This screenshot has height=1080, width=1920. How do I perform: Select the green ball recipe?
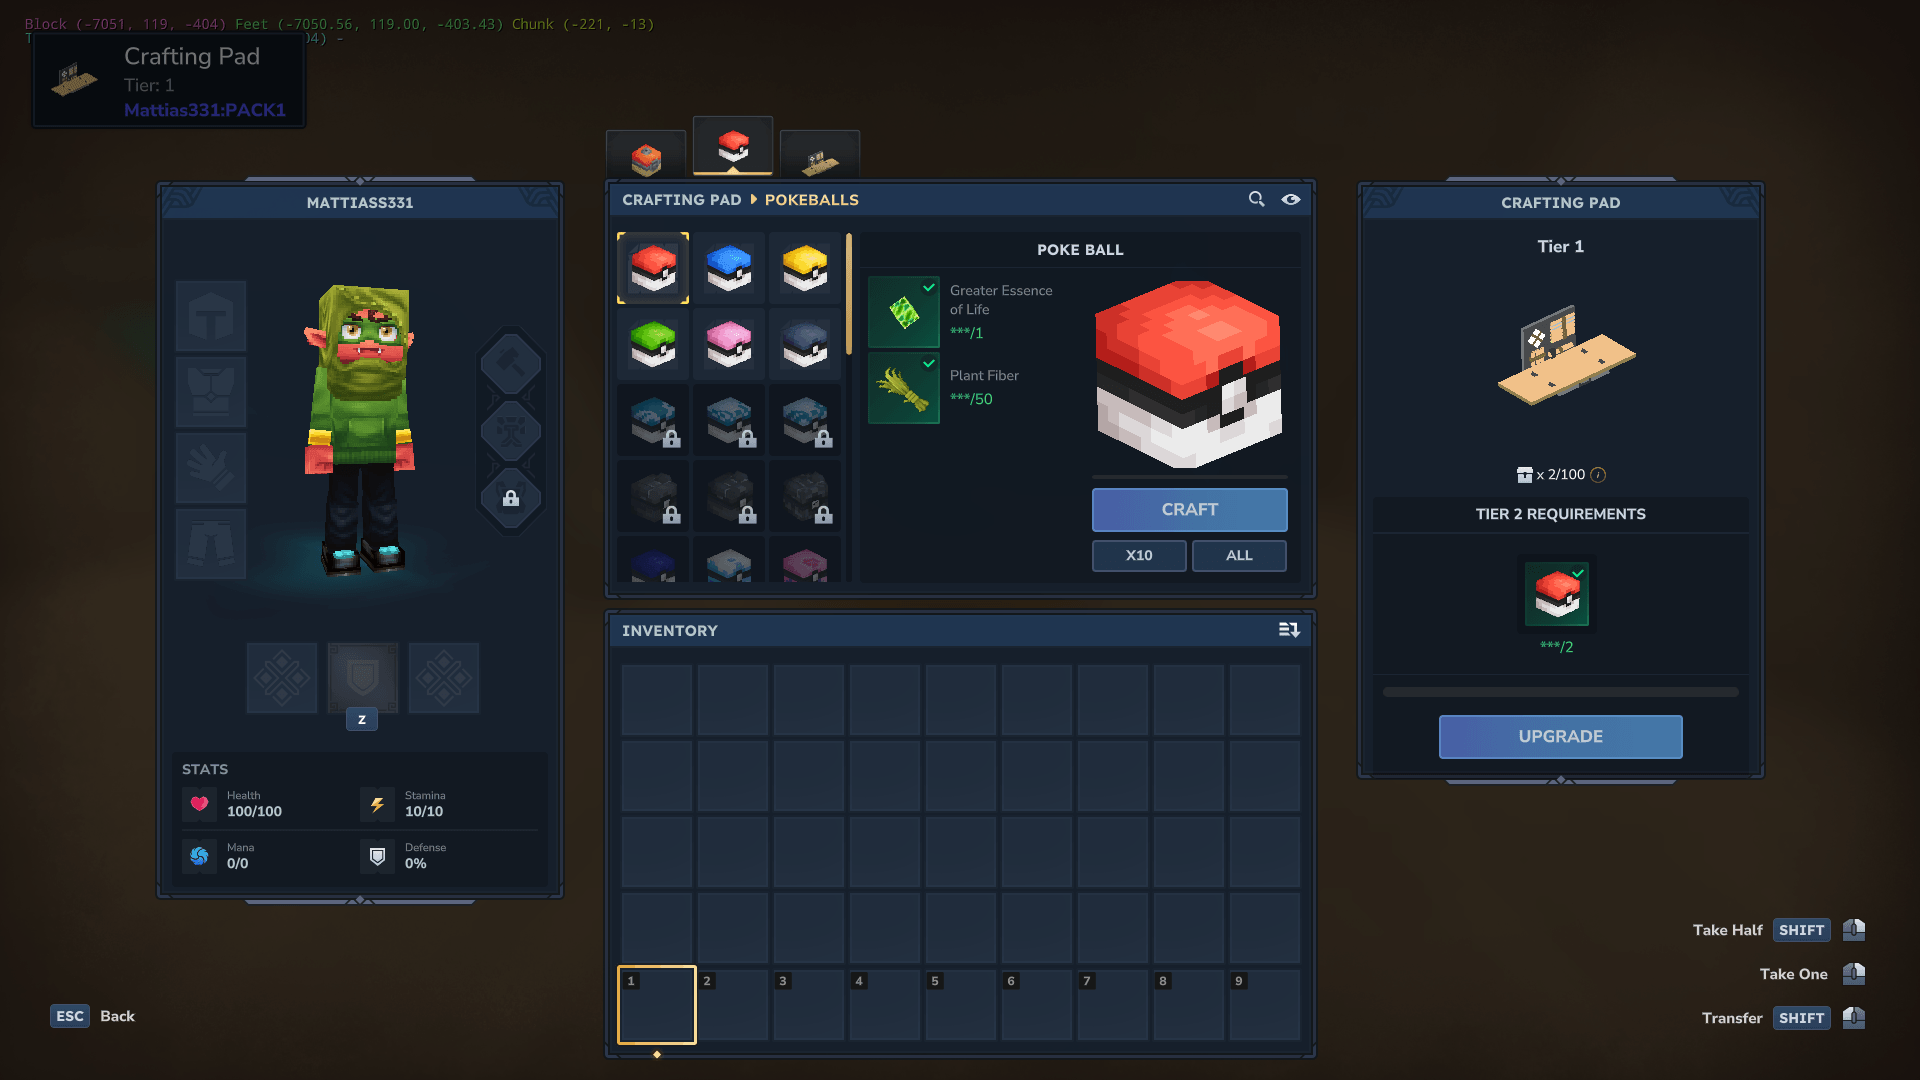coord(653,344)
